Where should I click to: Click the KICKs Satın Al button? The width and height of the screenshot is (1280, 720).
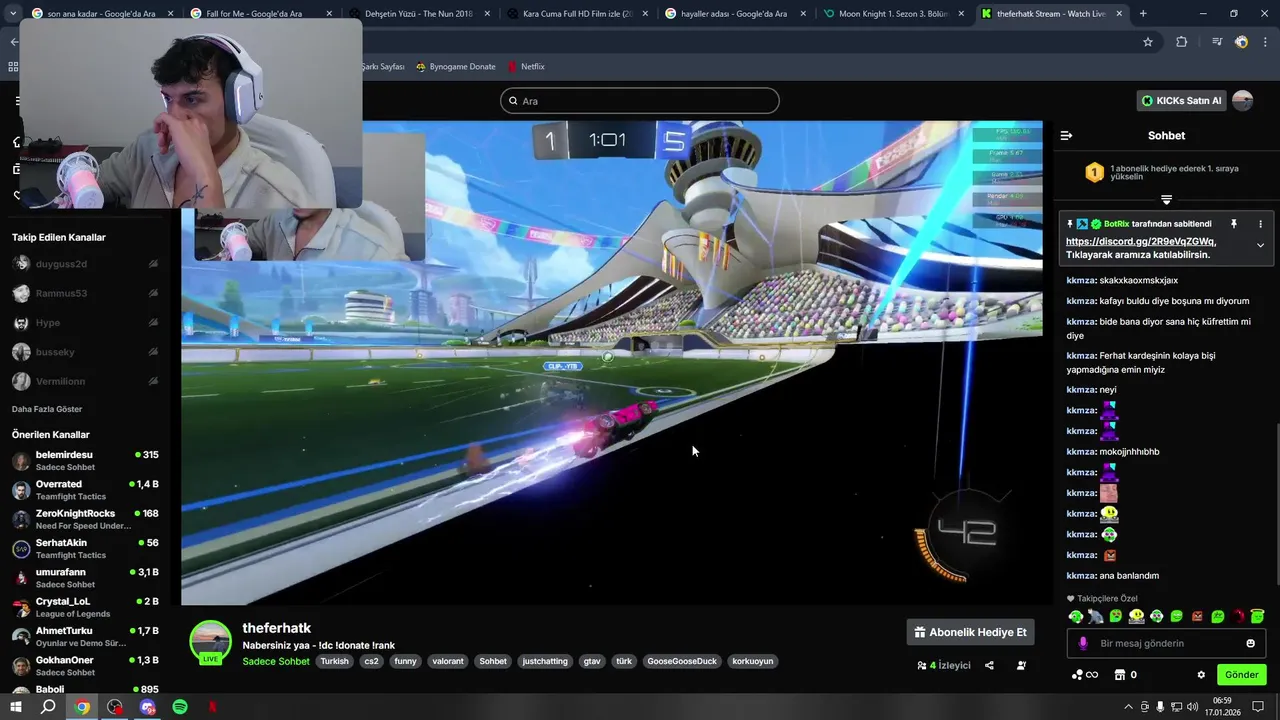pos(1181,101)
